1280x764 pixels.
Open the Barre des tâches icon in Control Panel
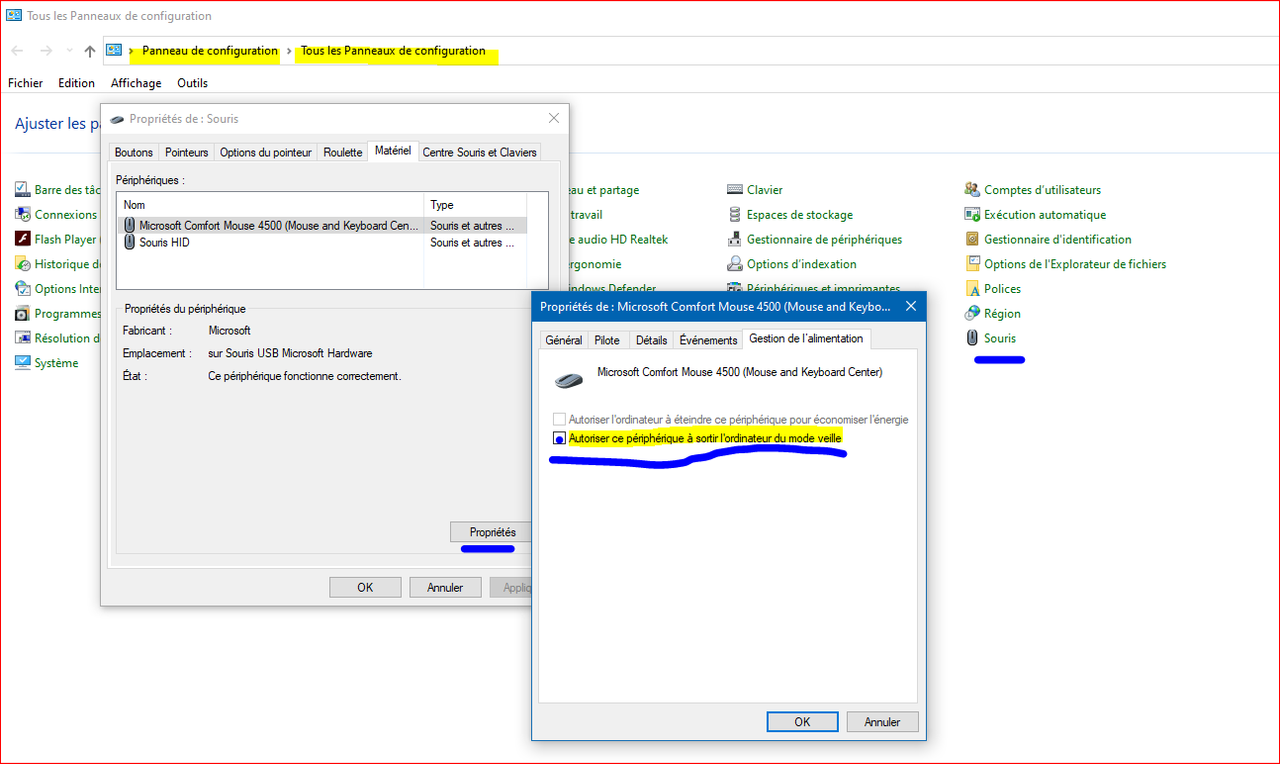(x=24, y=190)
